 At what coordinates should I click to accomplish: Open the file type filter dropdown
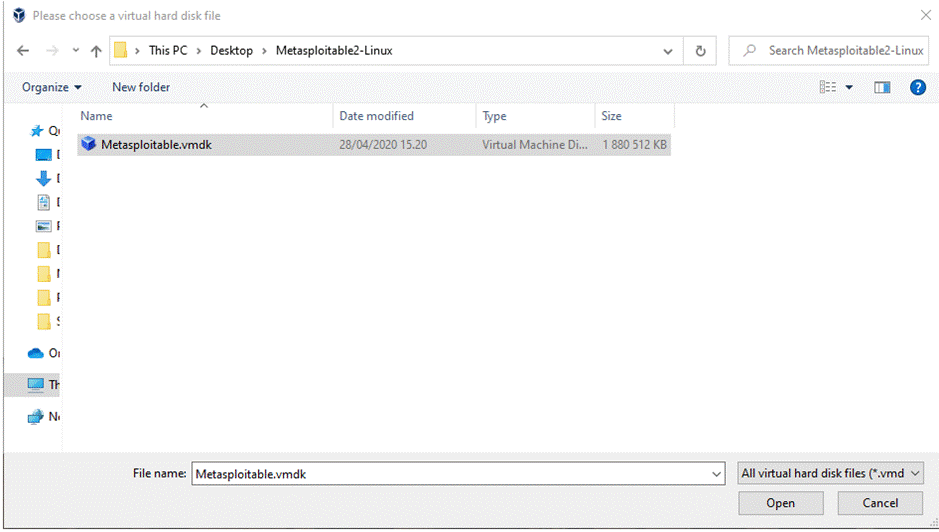coord(830,474)
